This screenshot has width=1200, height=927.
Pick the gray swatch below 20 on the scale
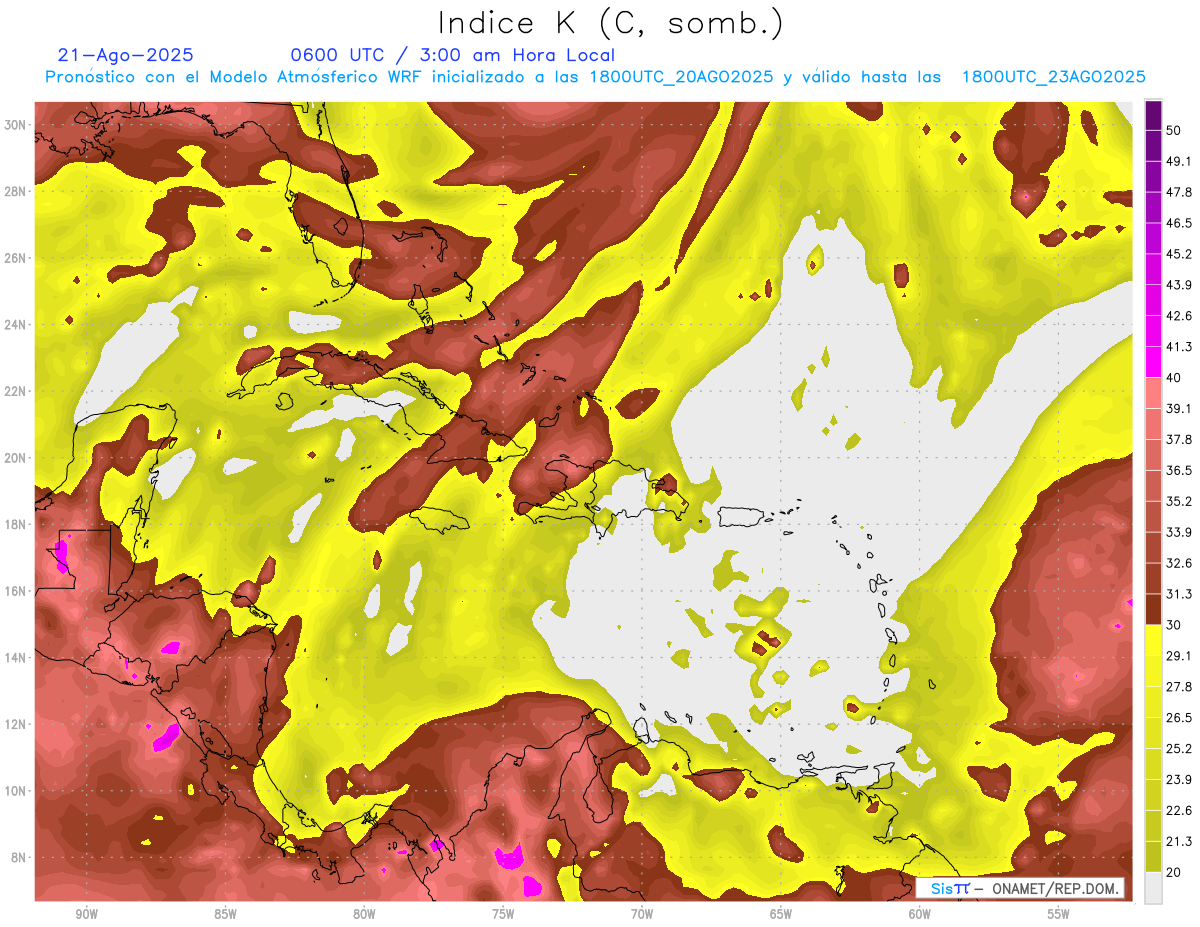(1153, 888)
